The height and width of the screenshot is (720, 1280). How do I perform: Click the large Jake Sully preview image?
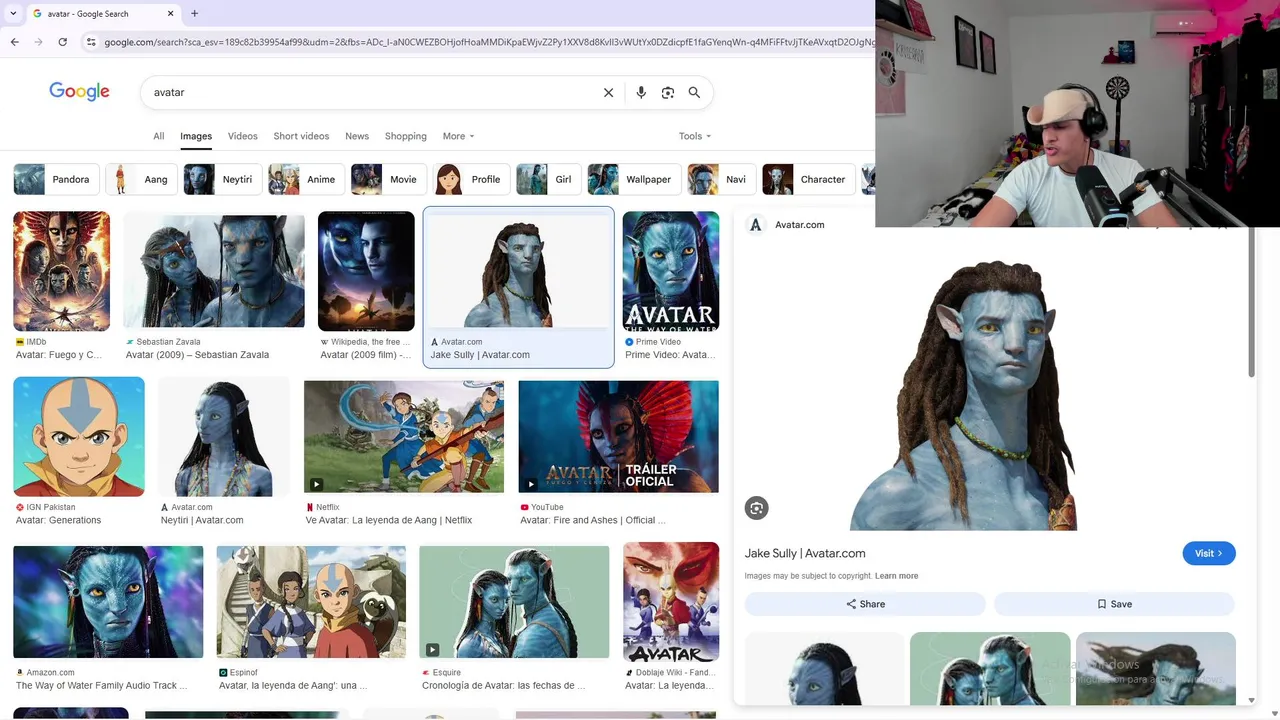click(x=963, y=395)
